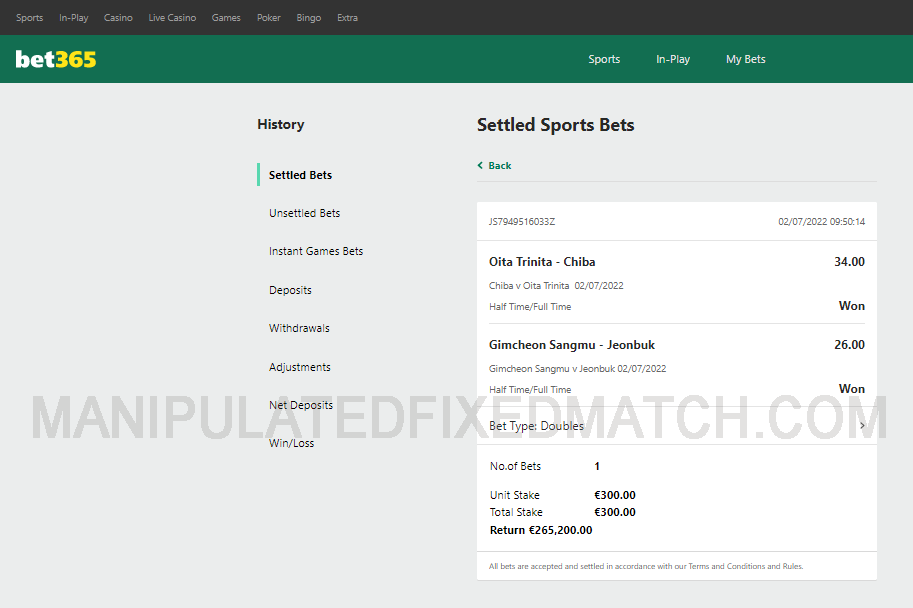913x608 pixels.
Task: Select In-Play in the green header
Action: [673, 59]
